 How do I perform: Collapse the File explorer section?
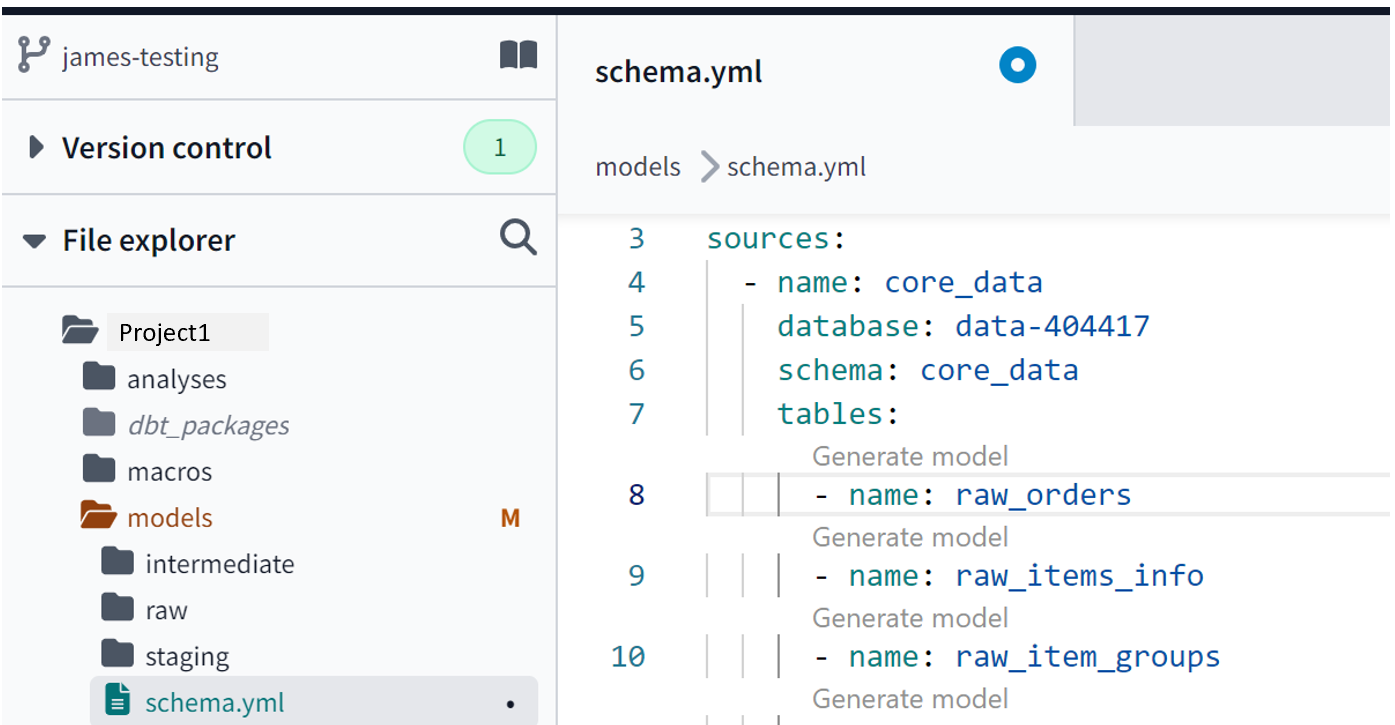tap(35, 241)
